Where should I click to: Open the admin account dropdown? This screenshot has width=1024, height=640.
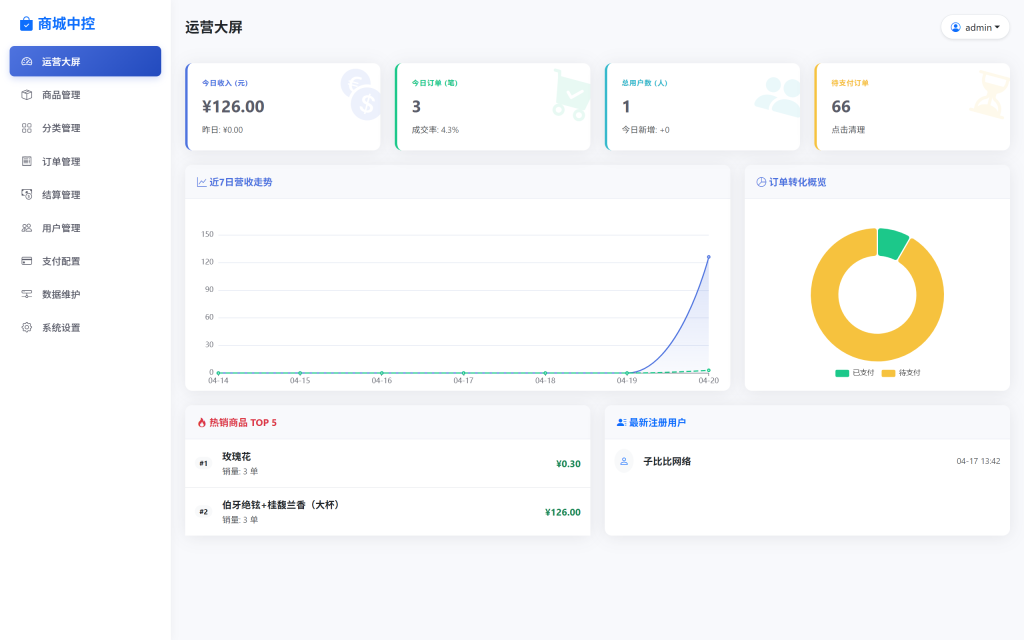point(975,27)
